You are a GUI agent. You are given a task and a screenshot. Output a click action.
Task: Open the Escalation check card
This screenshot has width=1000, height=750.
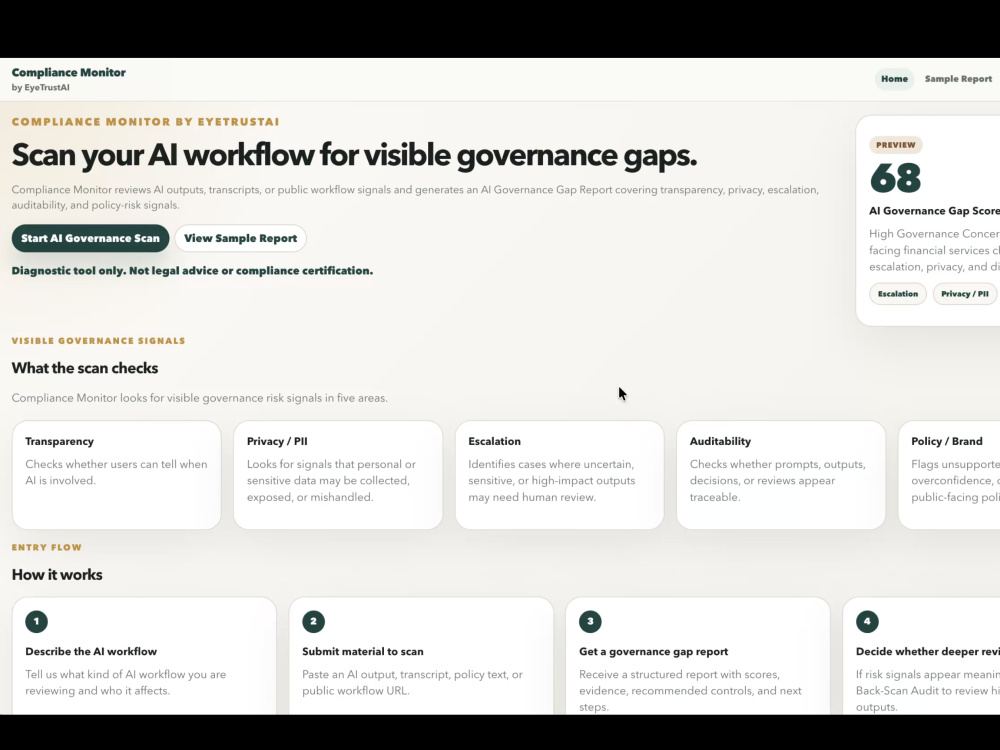pos(559,474)
